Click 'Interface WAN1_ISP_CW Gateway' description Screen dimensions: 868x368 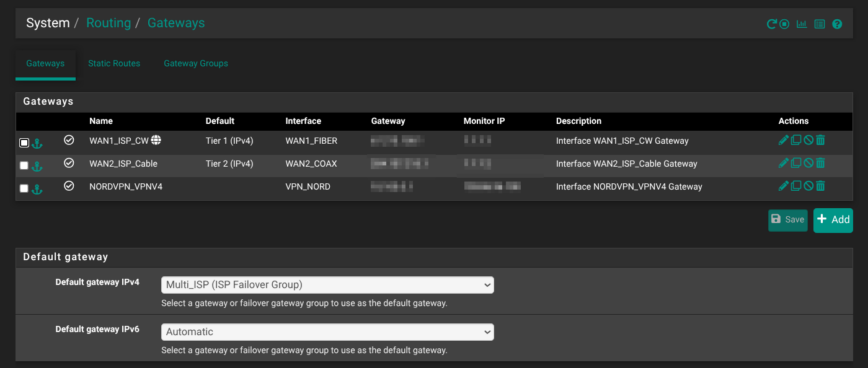622,141
